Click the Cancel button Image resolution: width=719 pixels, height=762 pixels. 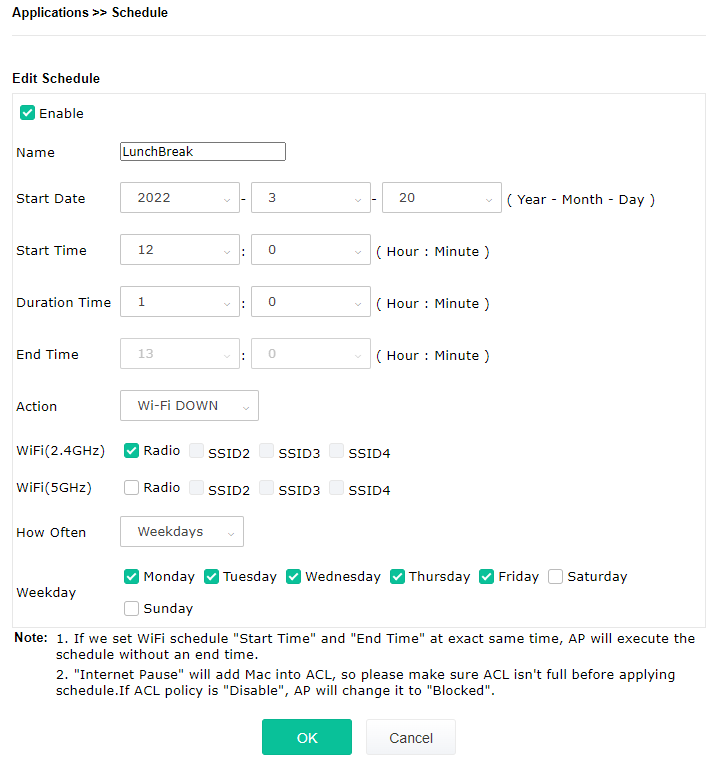click(411, 737)
